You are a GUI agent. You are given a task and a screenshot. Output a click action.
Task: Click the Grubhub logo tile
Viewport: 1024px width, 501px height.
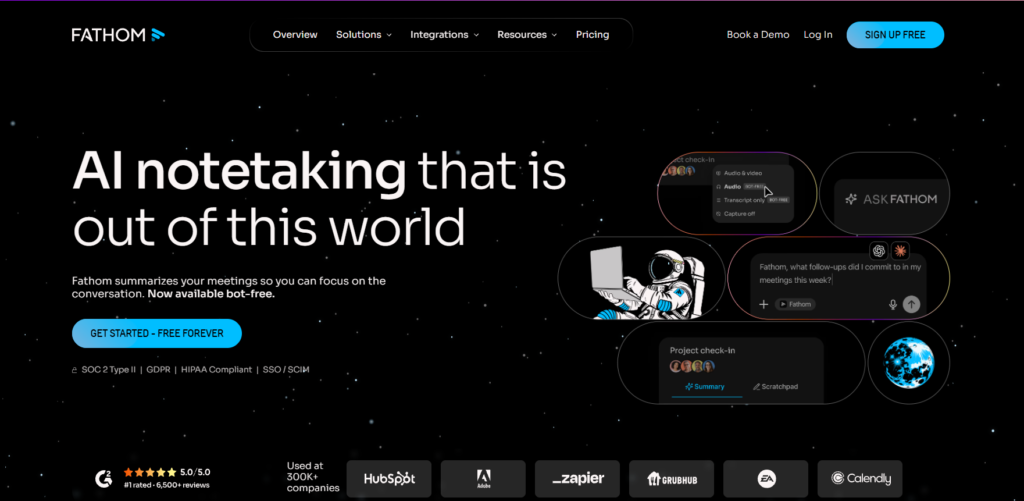tap(671, 479)
